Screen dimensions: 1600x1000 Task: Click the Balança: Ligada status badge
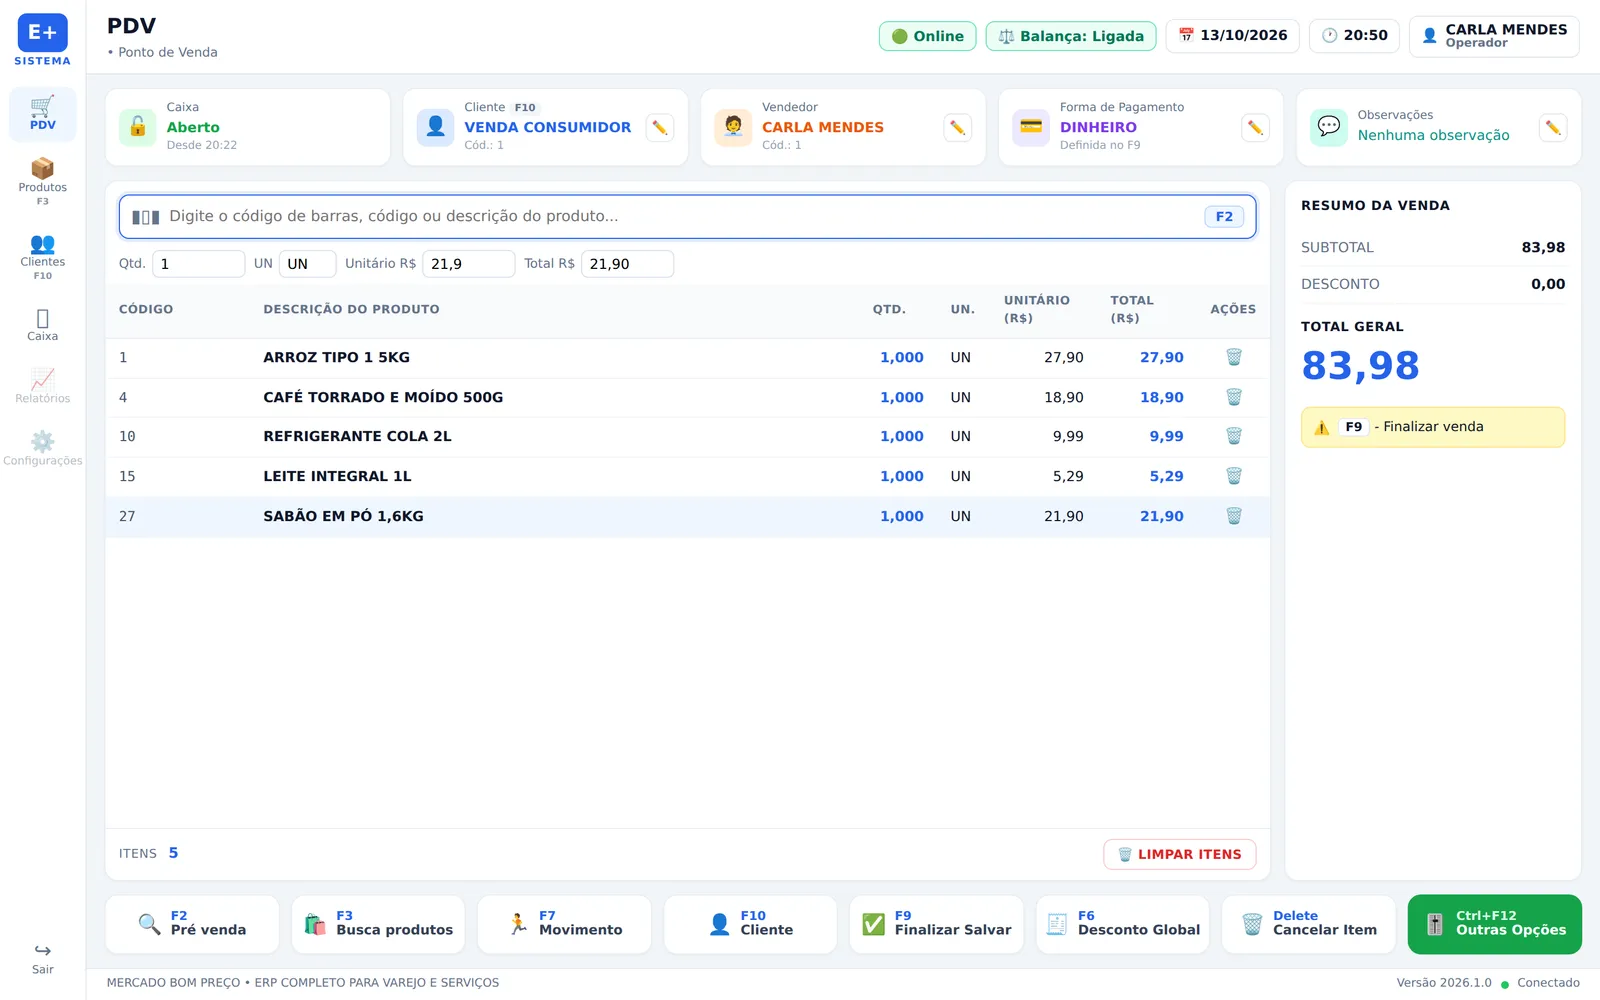click(x=1071, y=36)
